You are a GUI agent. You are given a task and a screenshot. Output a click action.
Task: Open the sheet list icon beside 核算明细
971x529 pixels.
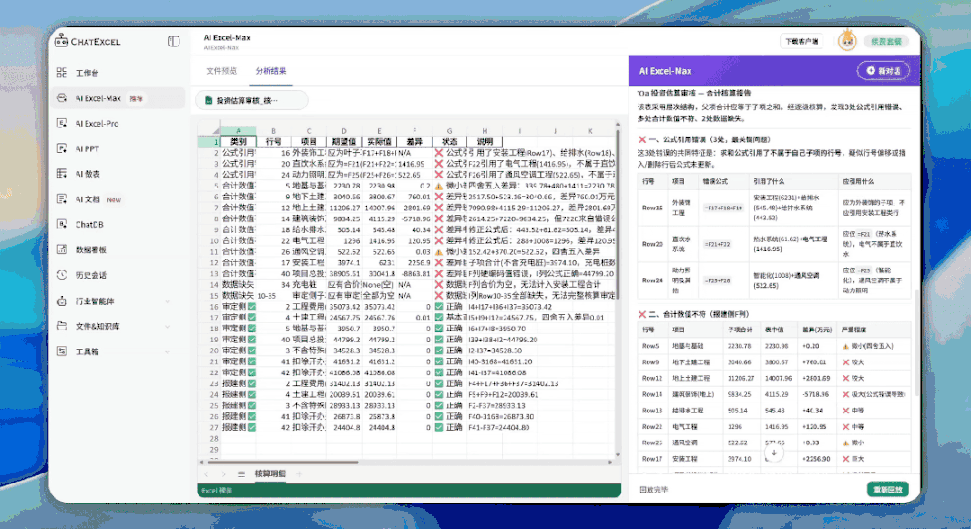click(241, 474)
